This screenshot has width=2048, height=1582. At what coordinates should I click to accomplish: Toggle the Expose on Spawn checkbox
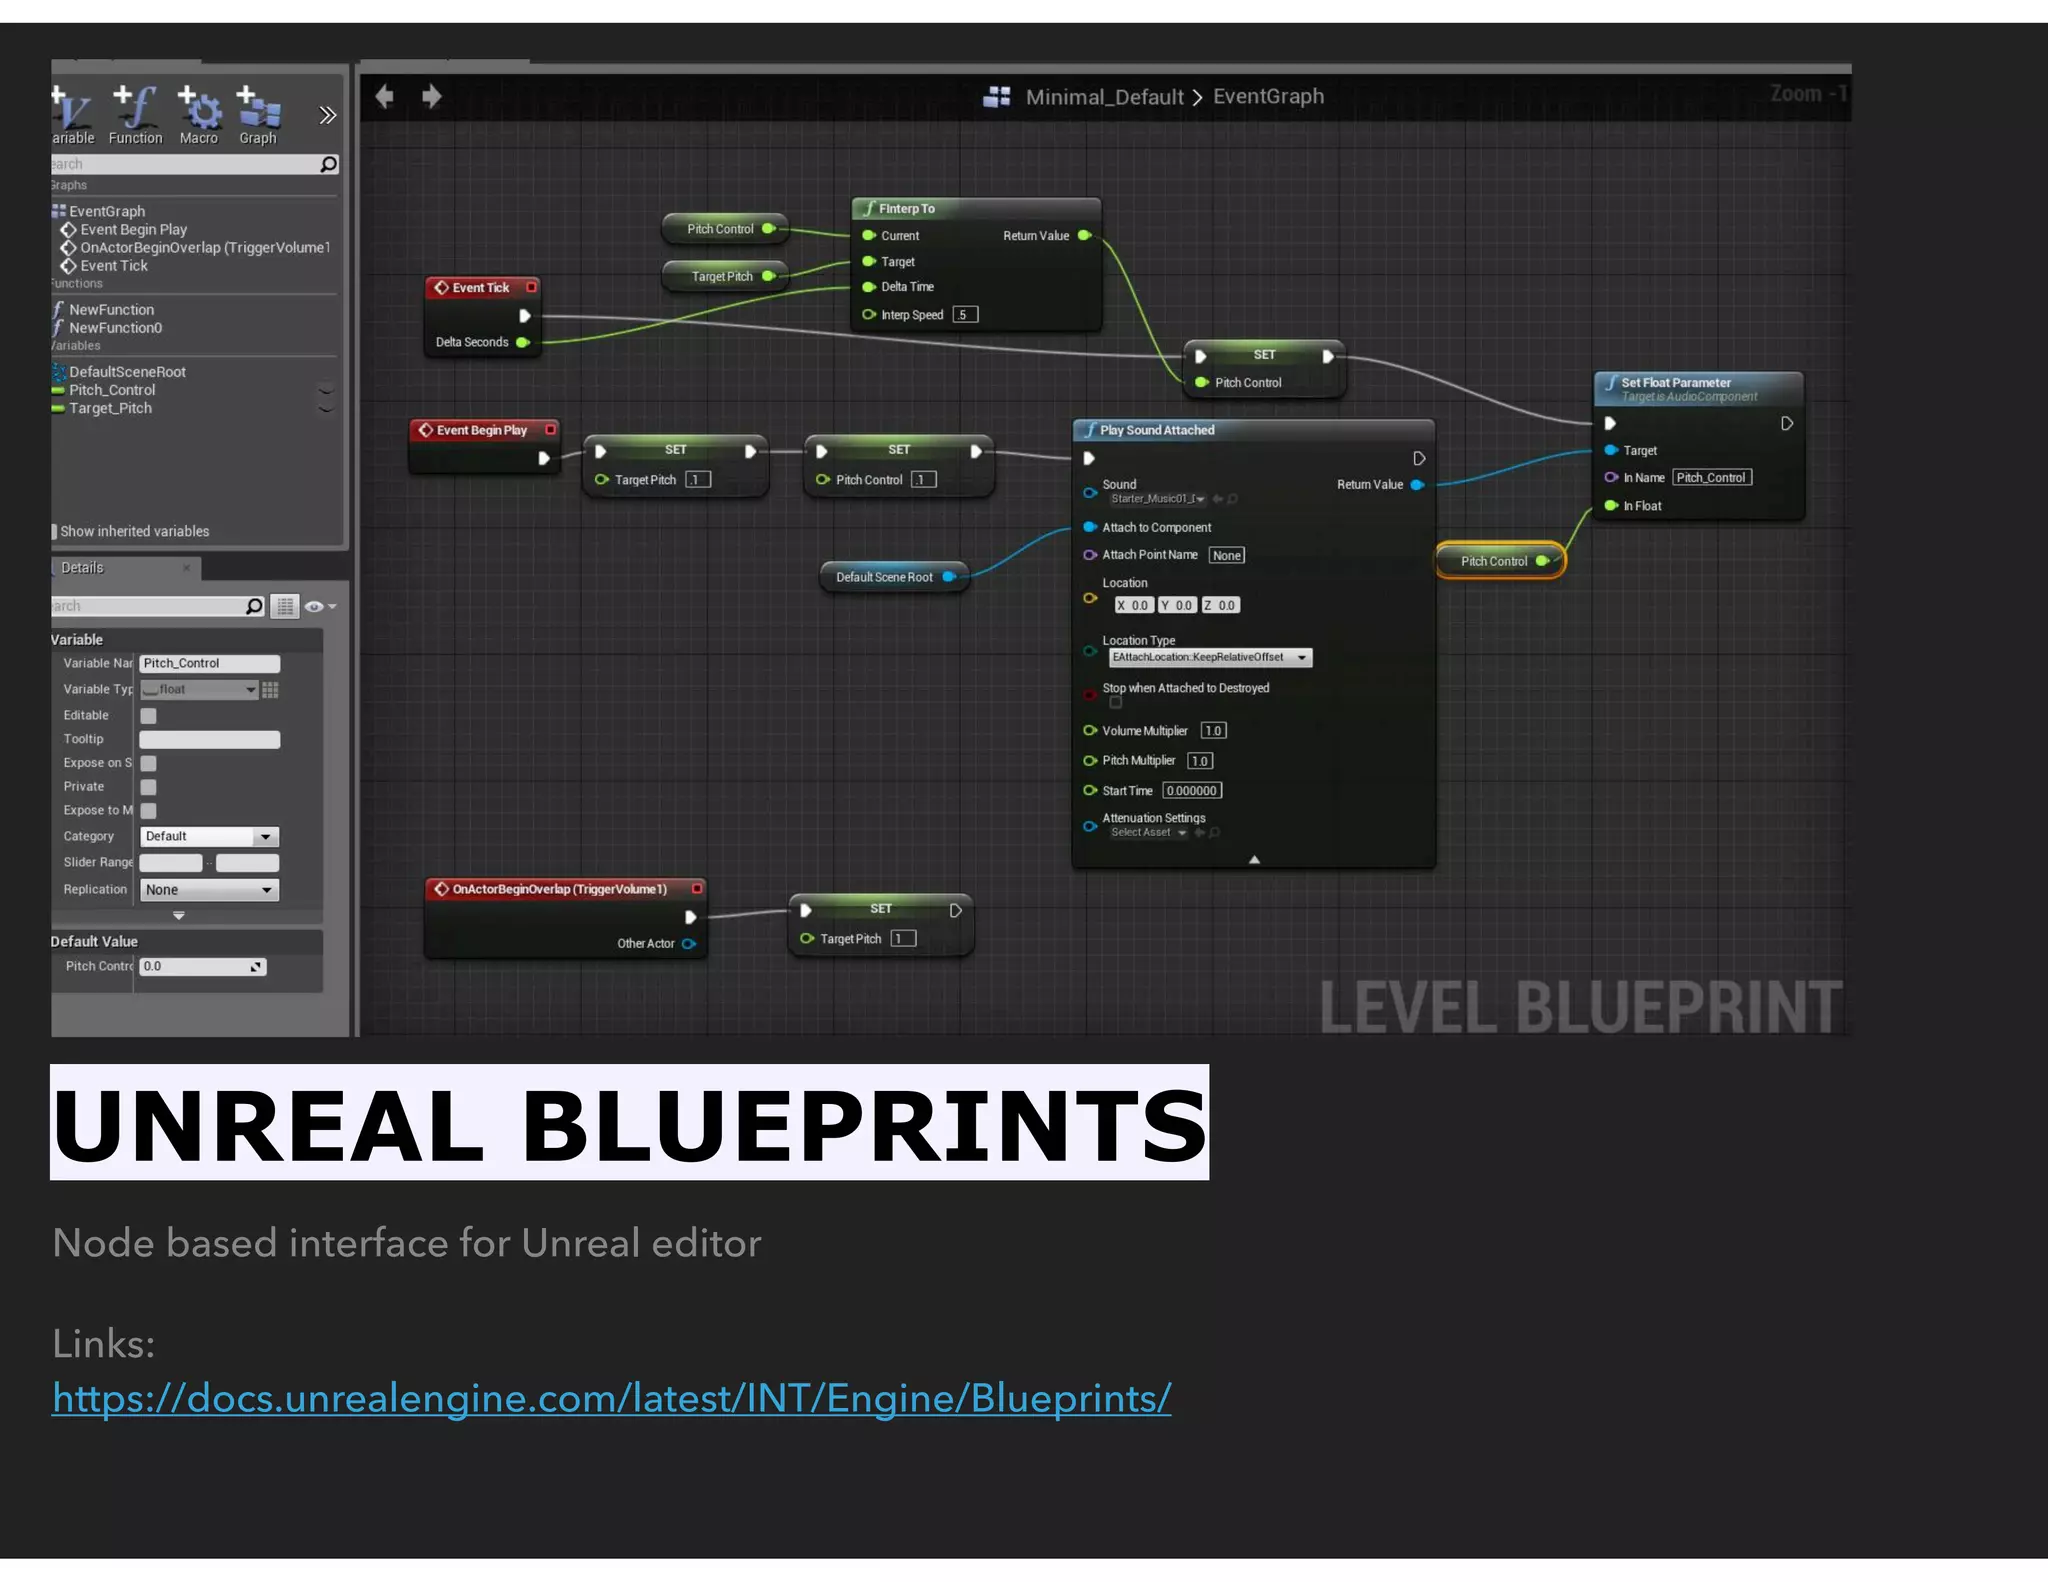[x=148, y=763]
